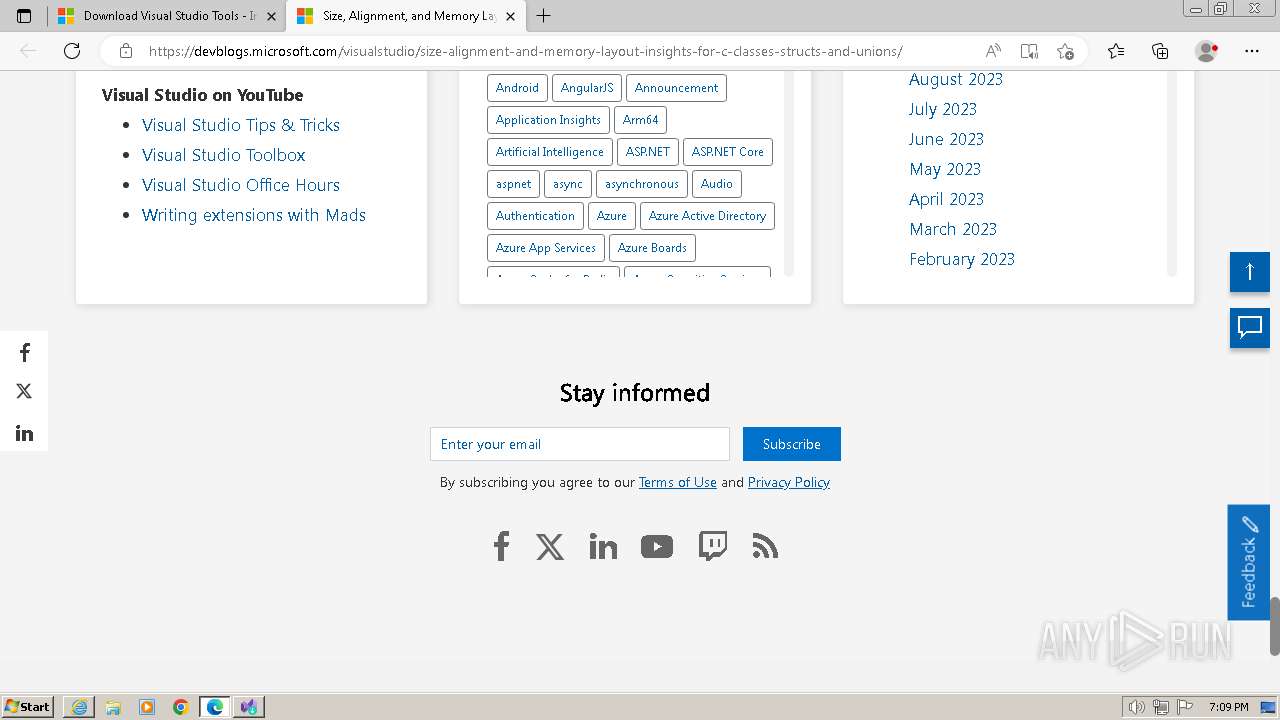Select the Announcement tag
Screen dimensions: 1280x720
click(x=676, y=88)
